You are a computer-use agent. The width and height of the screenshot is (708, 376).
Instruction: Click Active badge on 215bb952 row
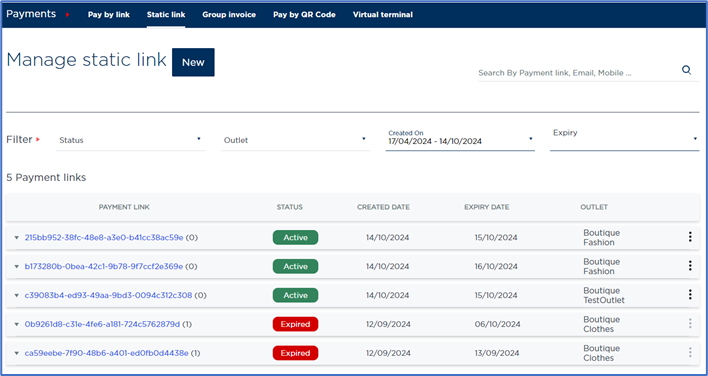click(x=295, y=237)
